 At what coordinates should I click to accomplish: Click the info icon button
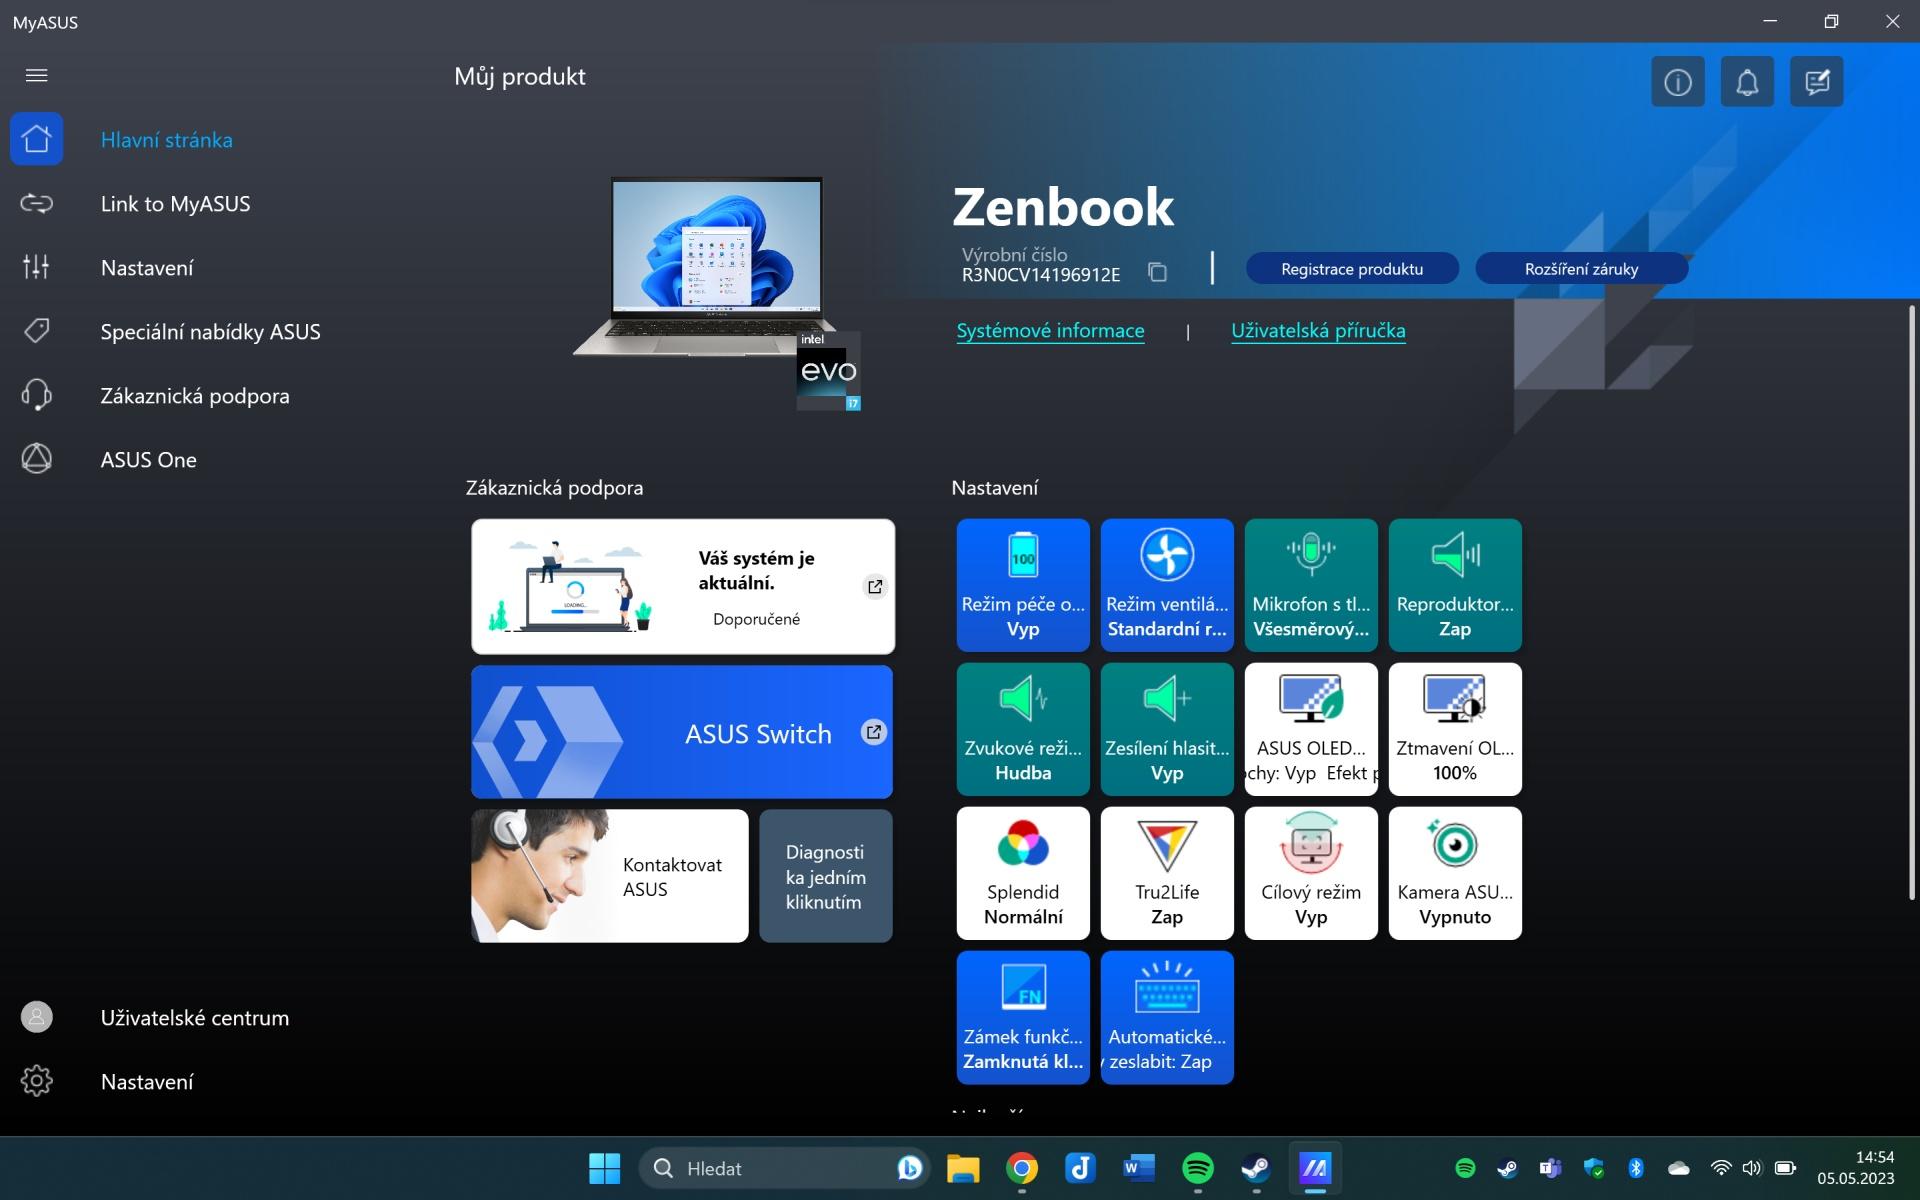(x=1677, y=82)
